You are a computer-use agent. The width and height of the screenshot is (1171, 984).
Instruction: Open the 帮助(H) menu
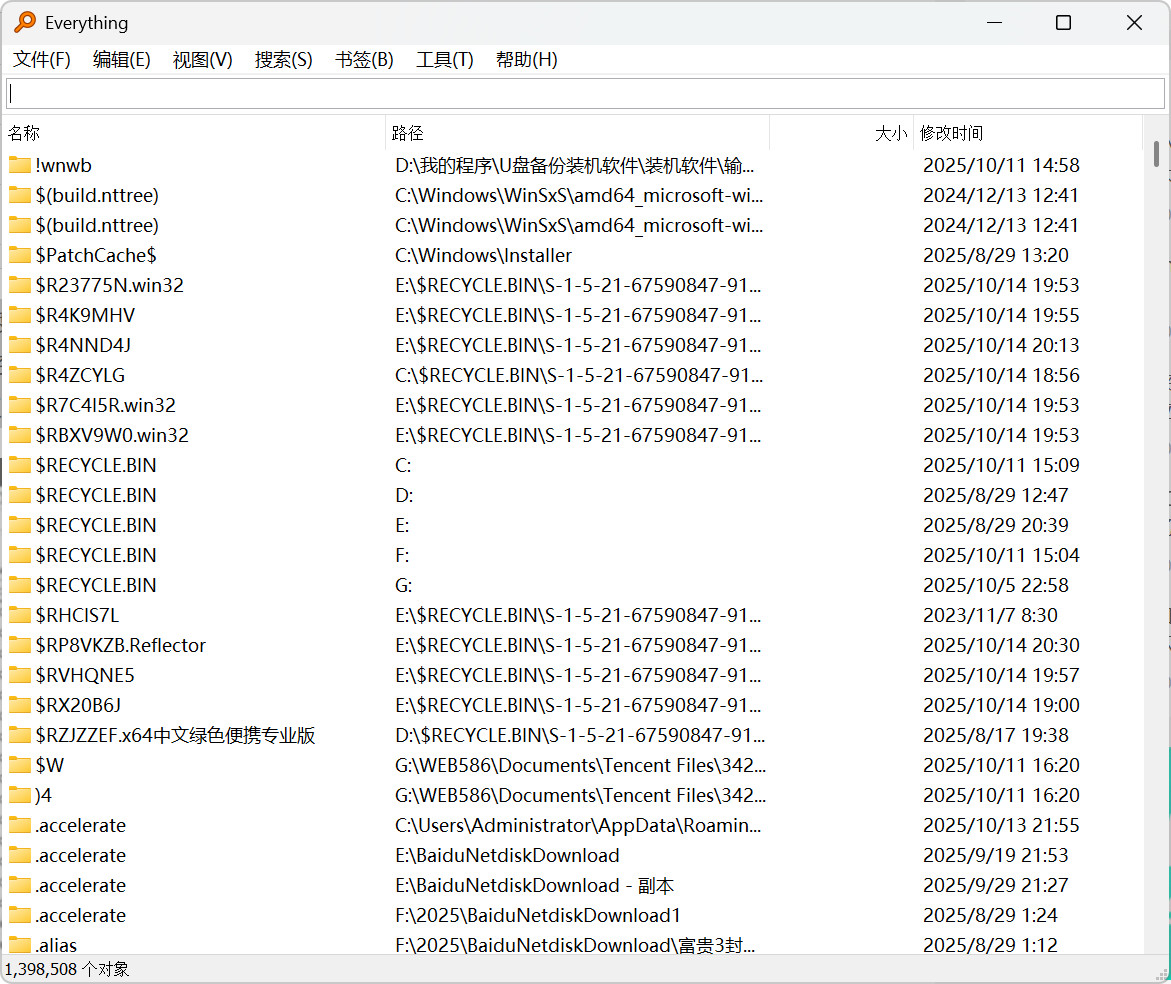[x=526, y=59]
